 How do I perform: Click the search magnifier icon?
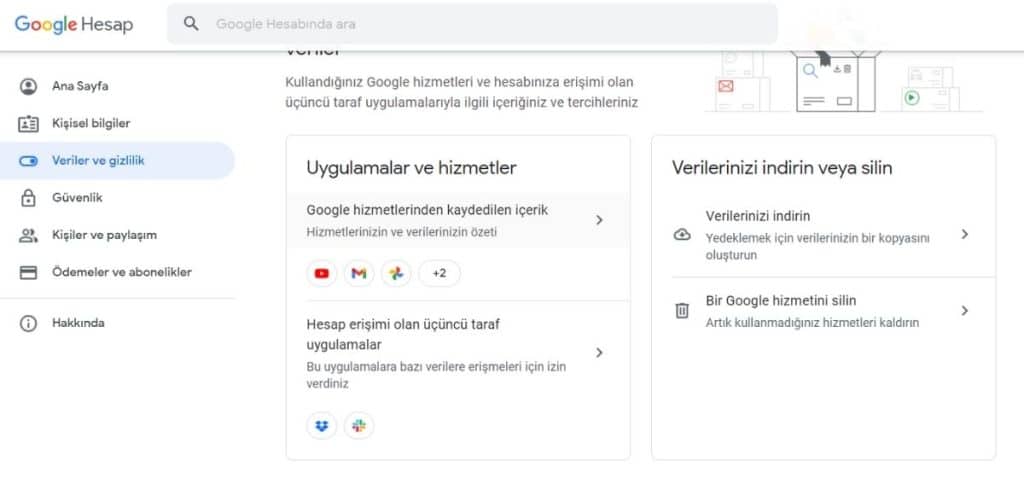tap(191, 24)
